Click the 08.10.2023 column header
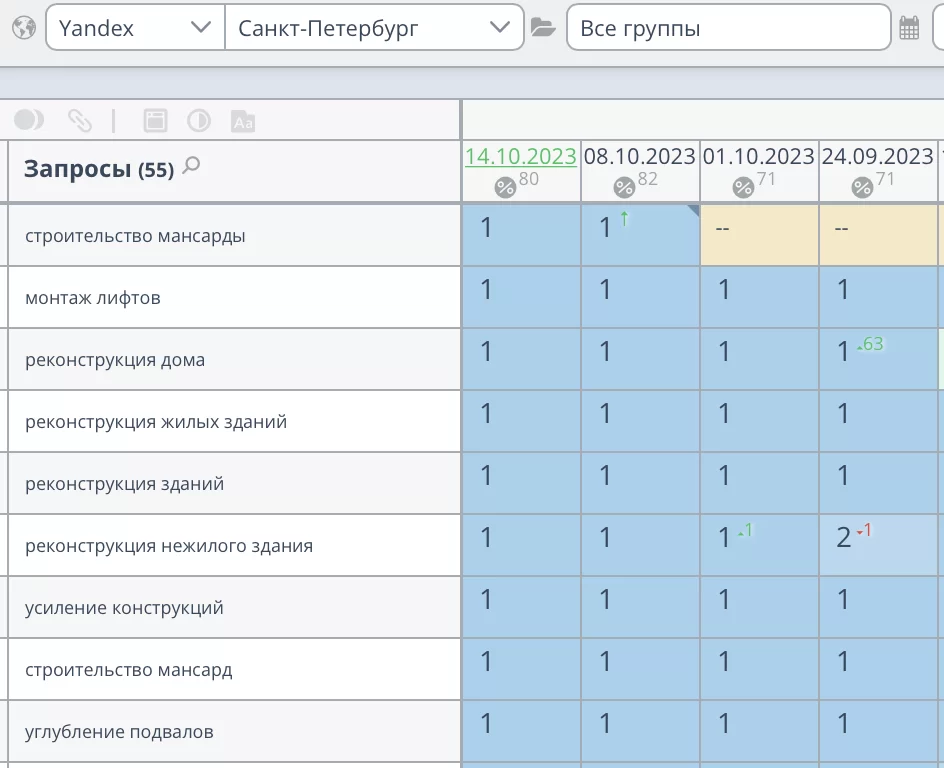 639,157
